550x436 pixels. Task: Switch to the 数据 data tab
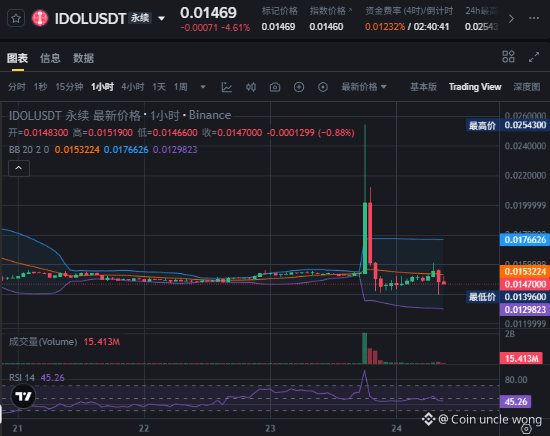pyautogui.click(x=83, y=58)
